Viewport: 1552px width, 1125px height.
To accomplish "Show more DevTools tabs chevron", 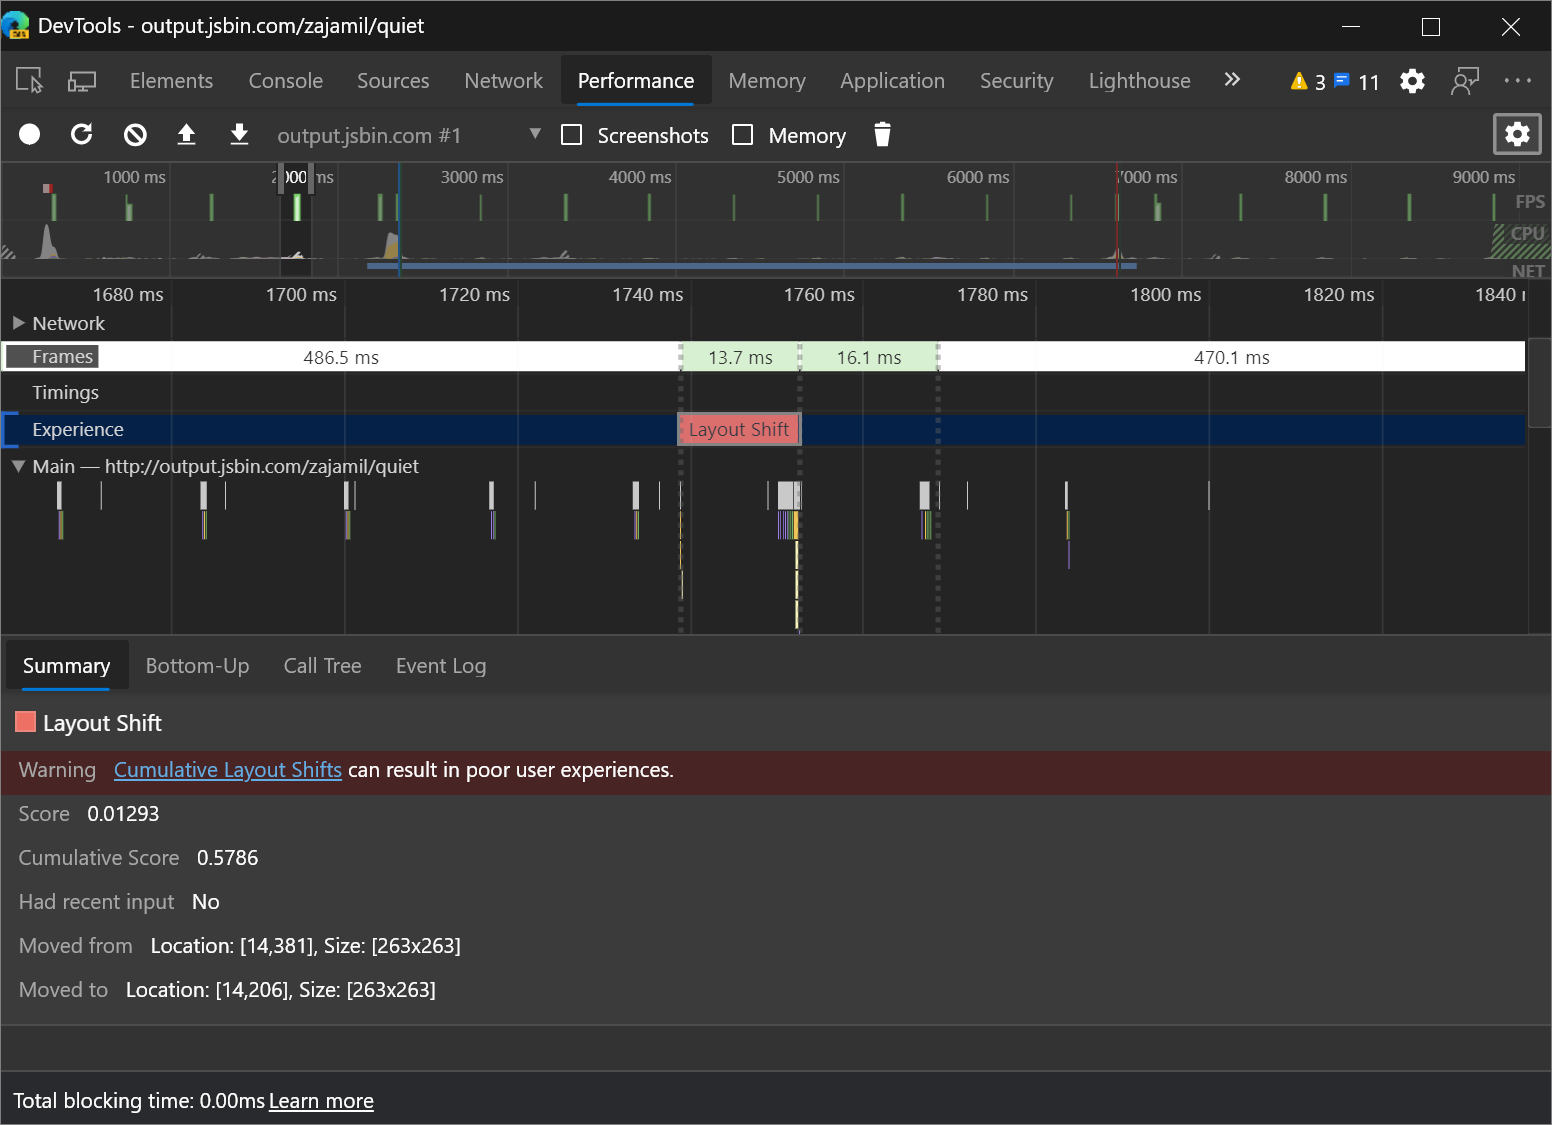I will (1232, 80).
